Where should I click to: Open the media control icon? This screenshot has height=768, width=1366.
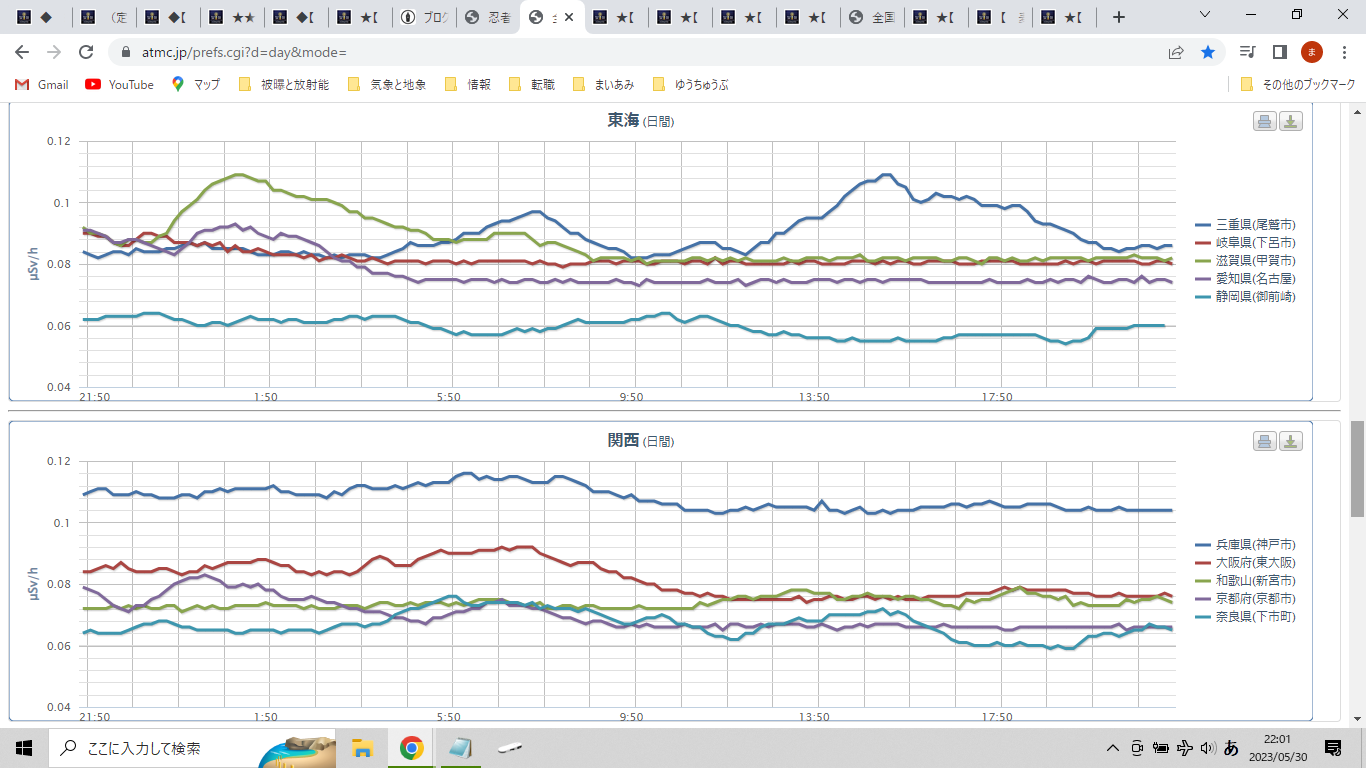click(x=1247, y=52)
